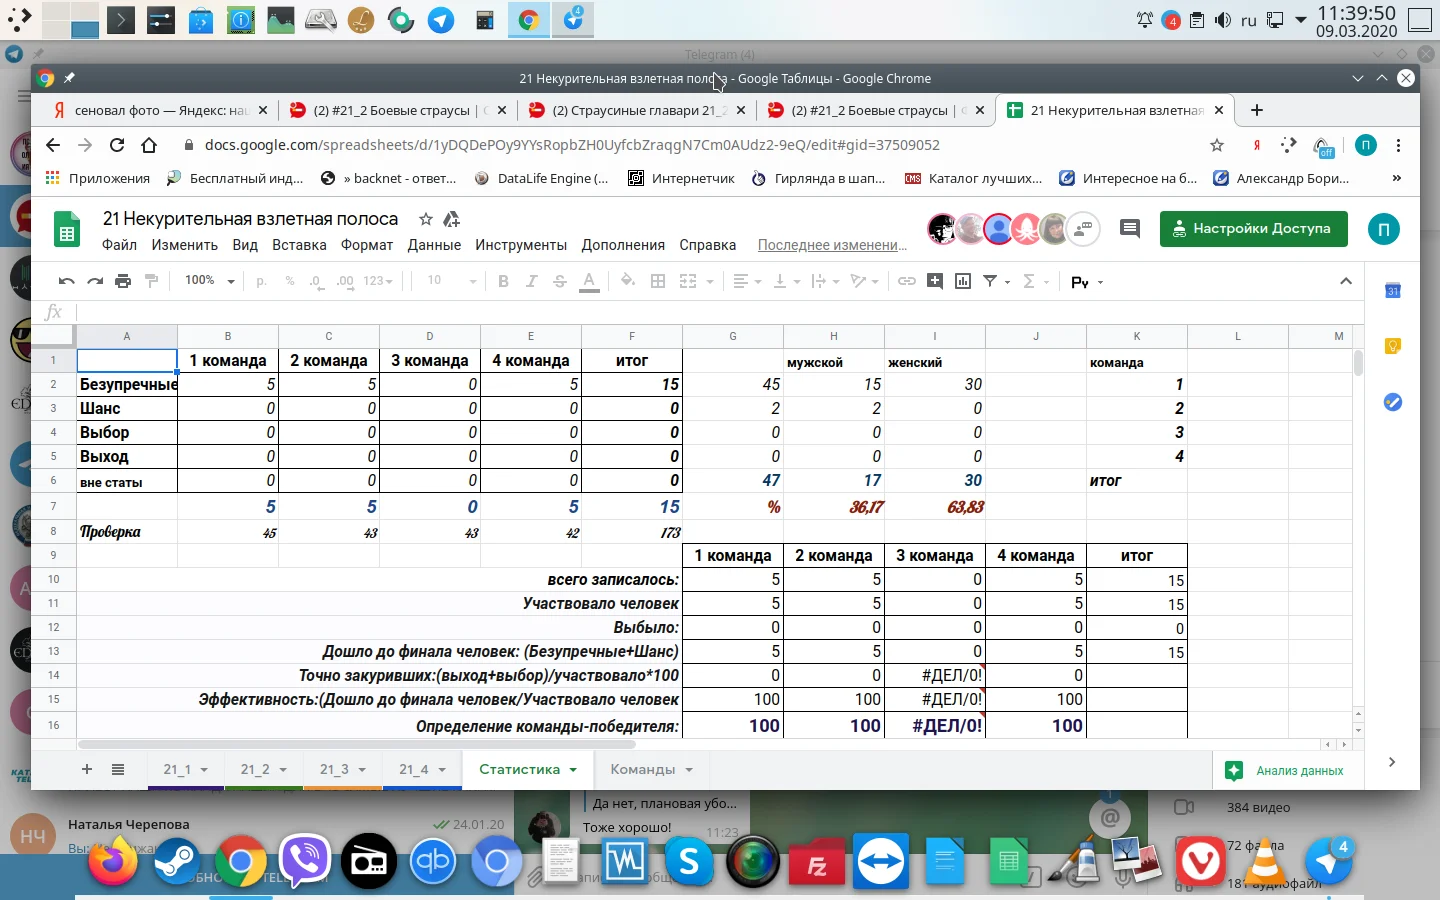Open the zoom level dropdown
1440x900 pixels.
(207, 281)
